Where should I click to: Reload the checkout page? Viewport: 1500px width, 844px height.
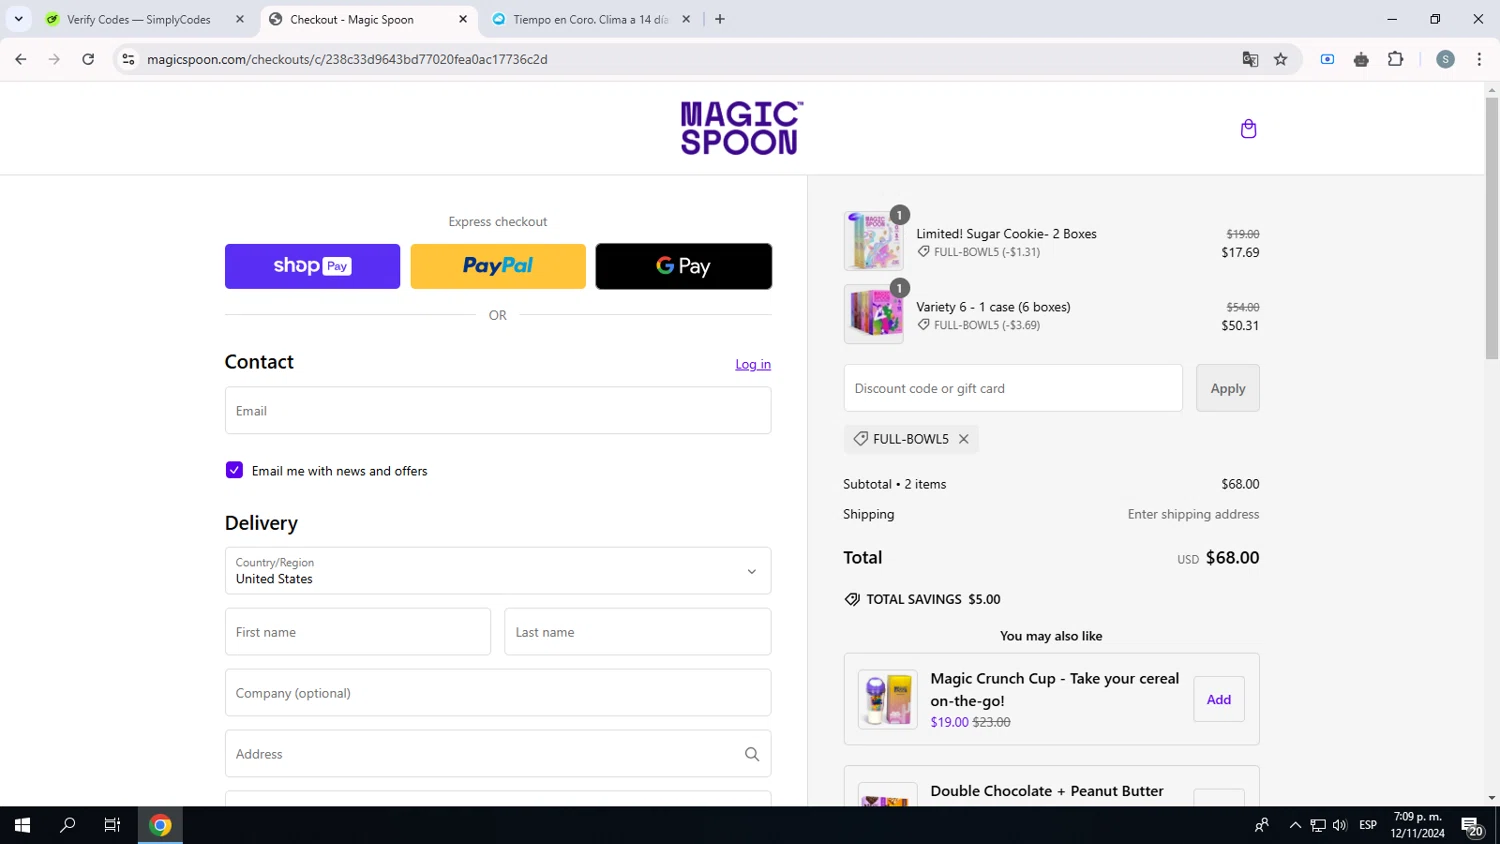tap(88, 59)
